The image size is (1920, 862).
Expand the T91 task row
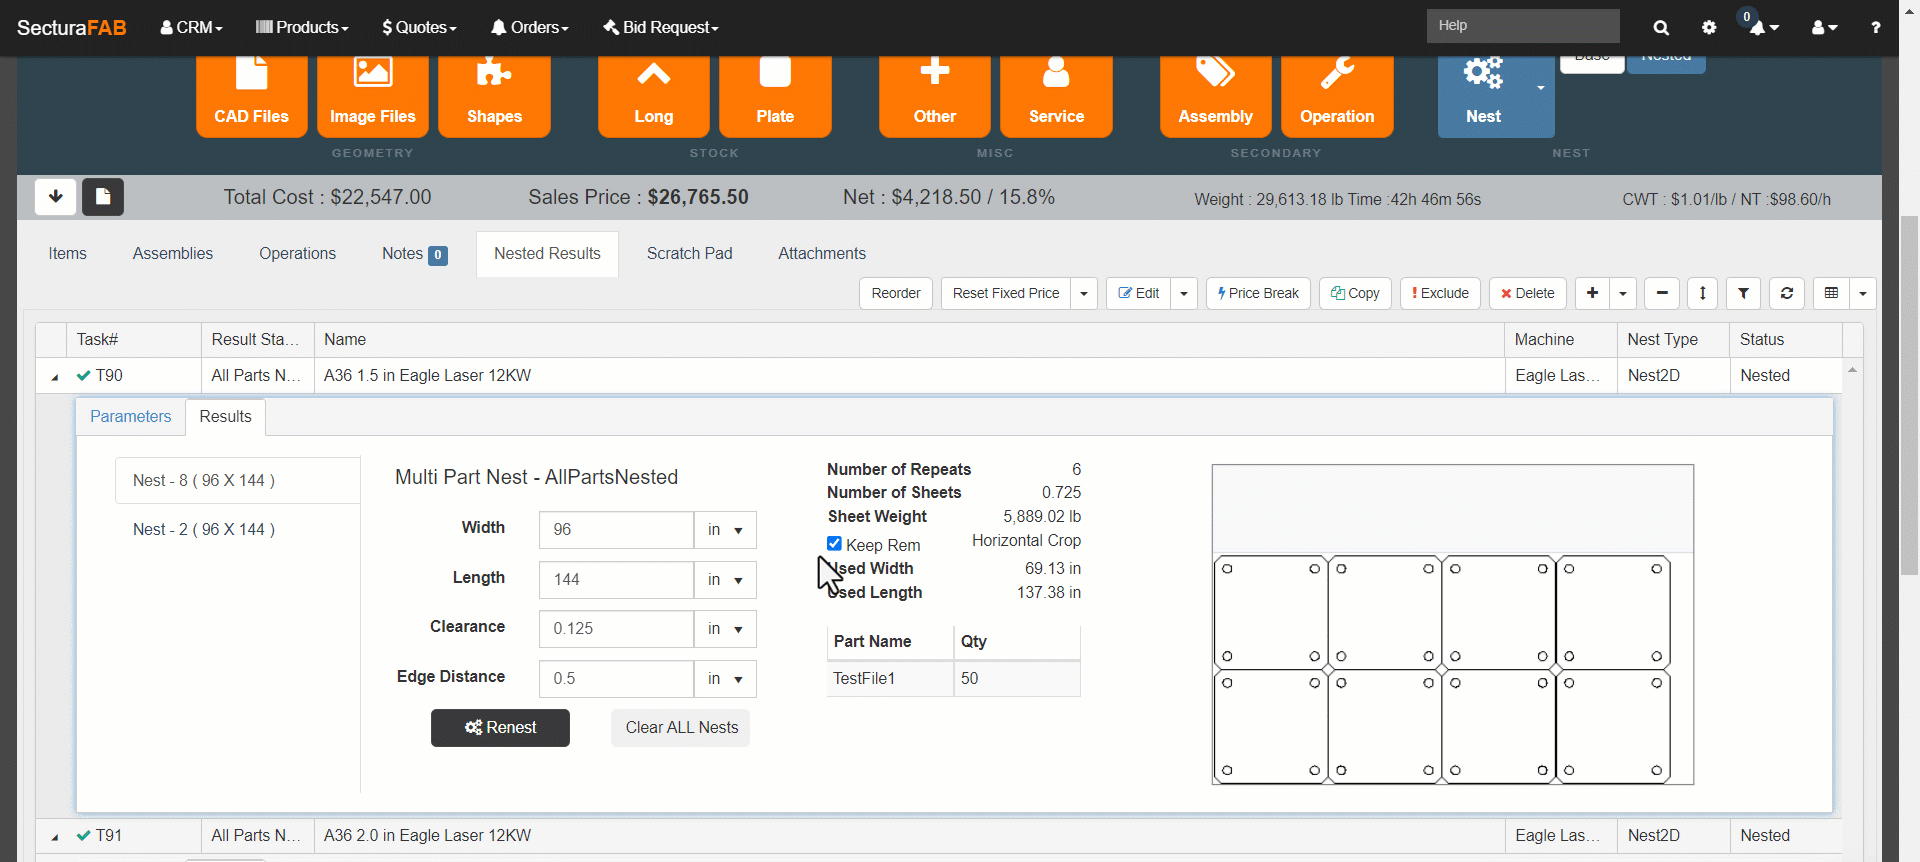click(55, 837)
